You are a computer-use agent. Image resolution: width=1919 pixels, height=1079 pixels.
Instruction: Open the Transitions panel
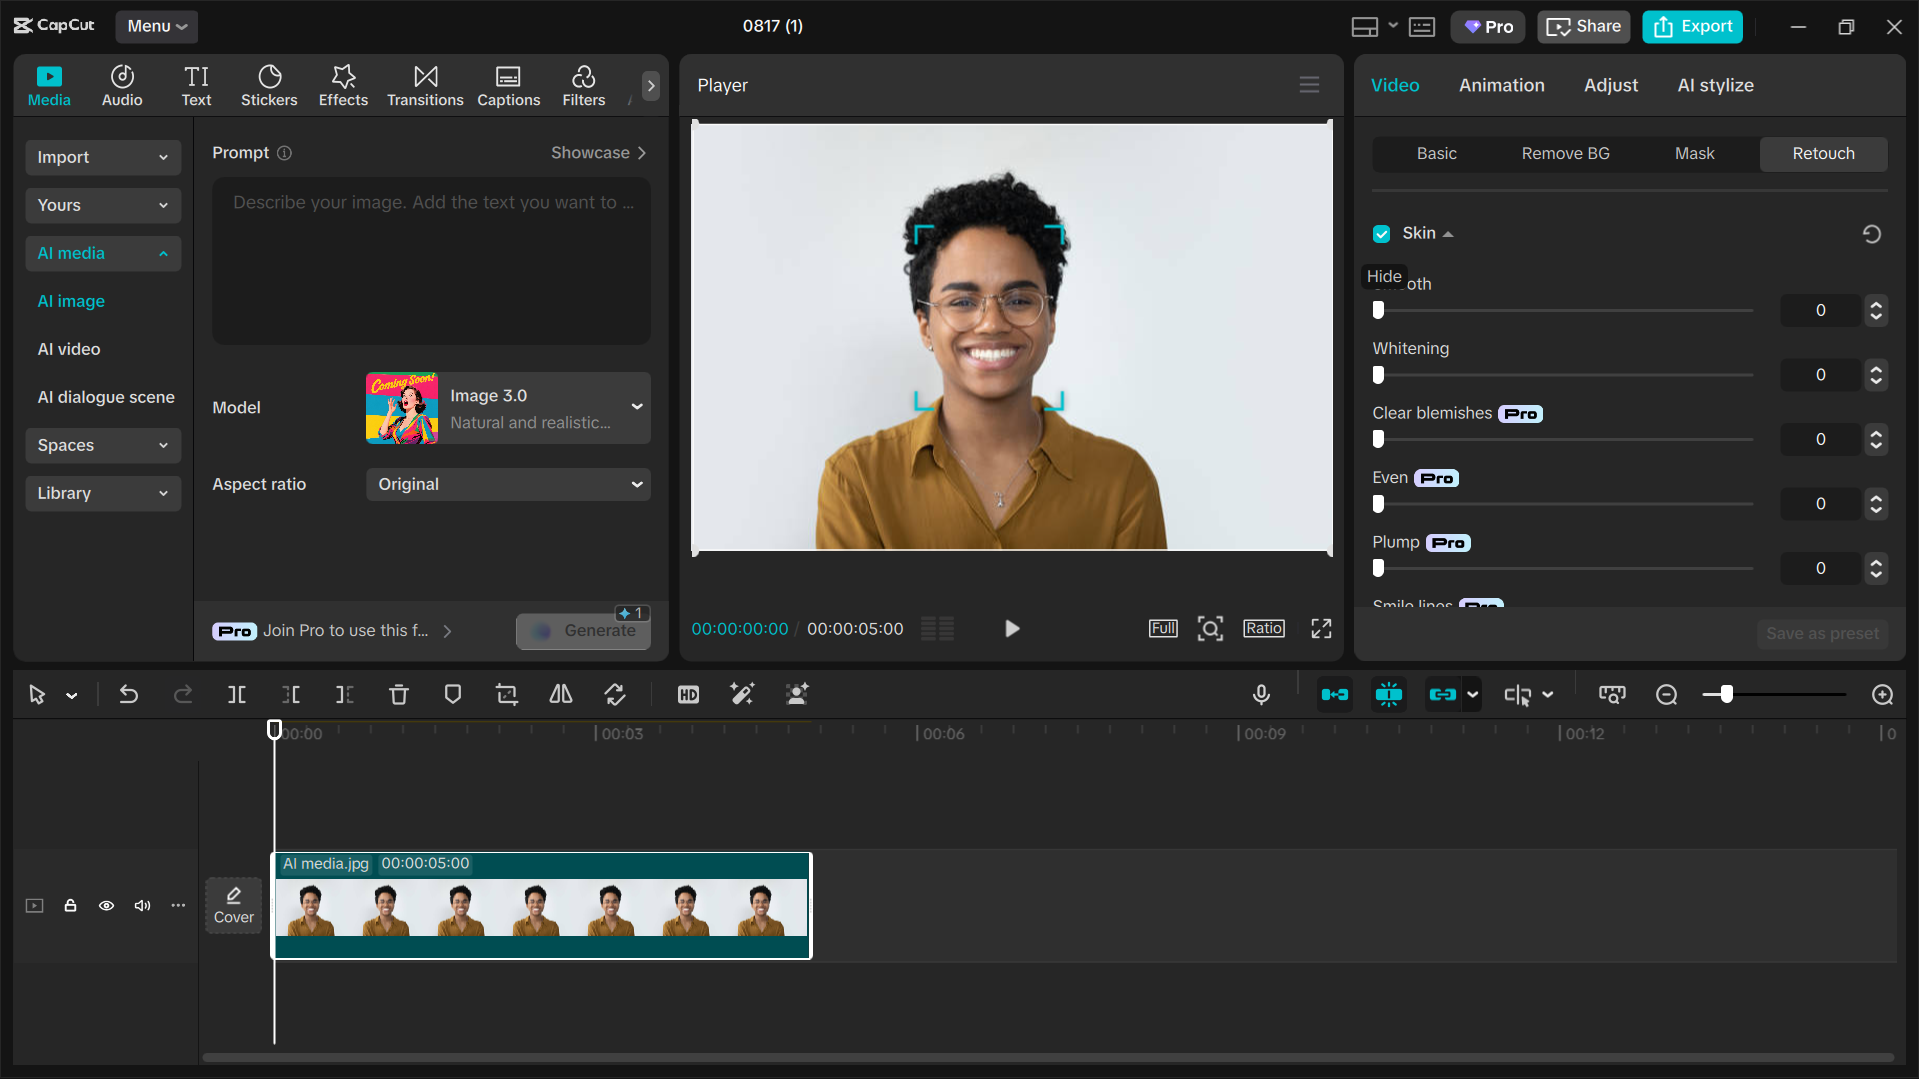point(425,86)
